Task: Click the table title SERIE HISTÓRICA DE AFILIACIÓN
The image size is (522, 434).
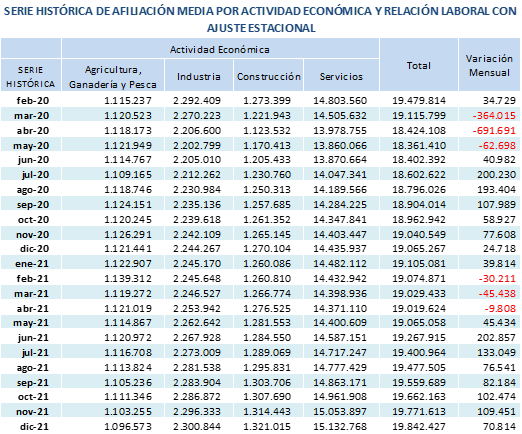Action: pos(261,19)
